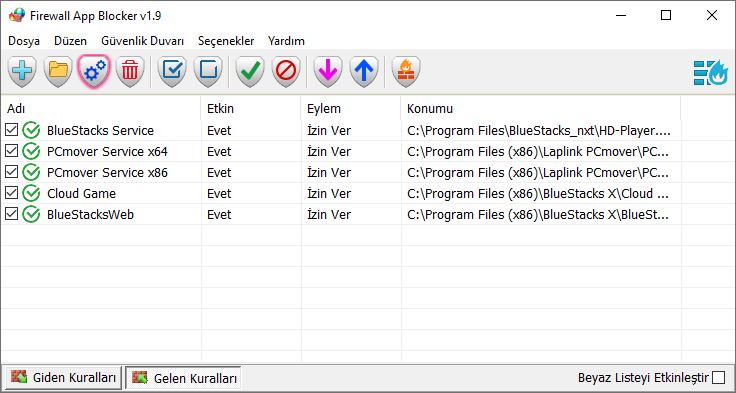Uncheck the BlueStacksWeb rule checkbox

tap(11, 214)
